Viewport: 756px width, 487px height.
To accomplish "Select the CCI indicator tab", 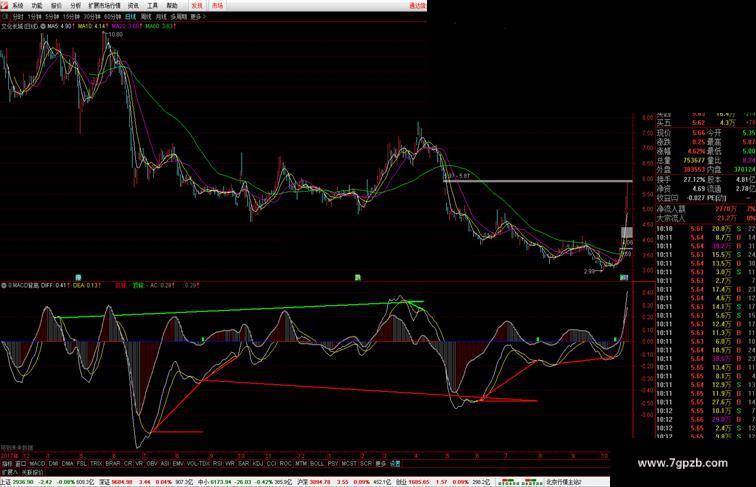I will [x=271, y=463].
